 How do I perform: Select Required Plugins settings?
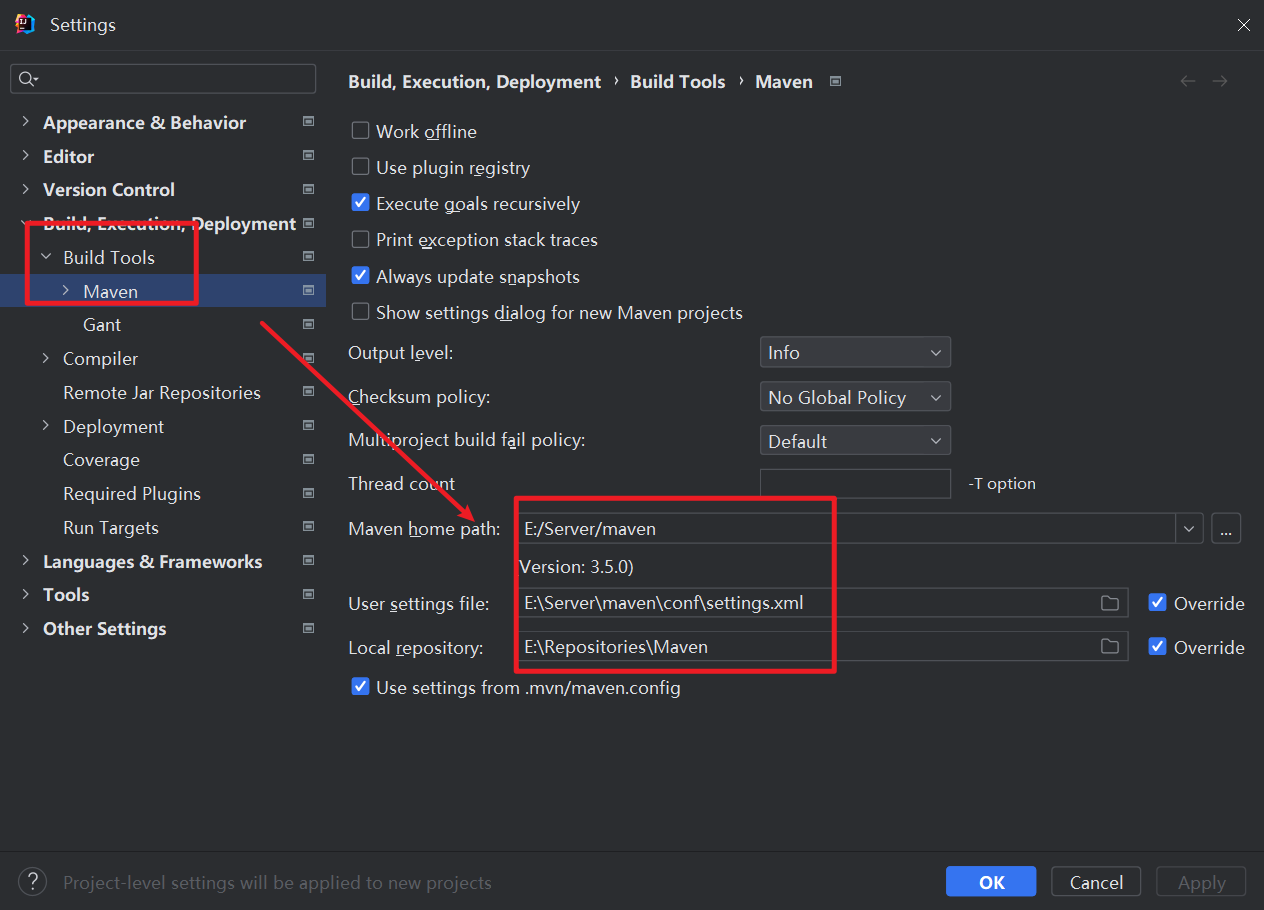tap(132, 494)
